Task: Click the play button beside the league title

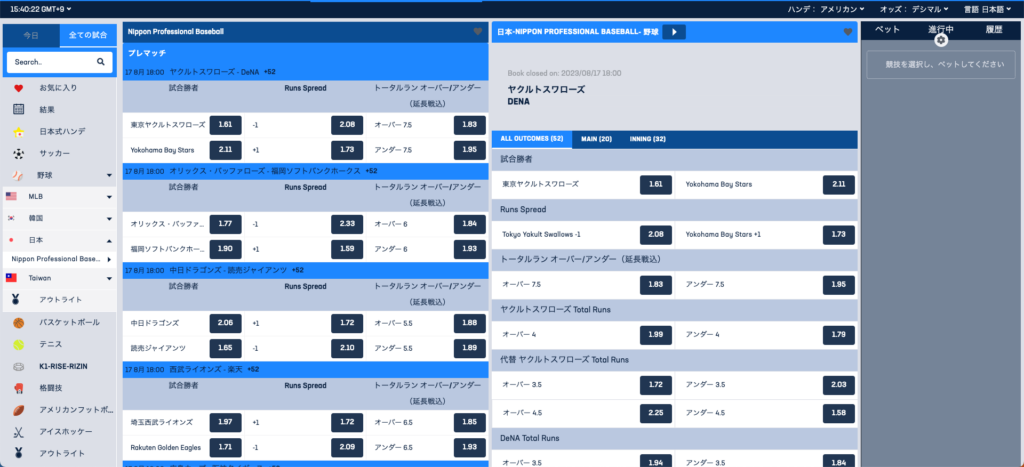Action: point(673,32)
